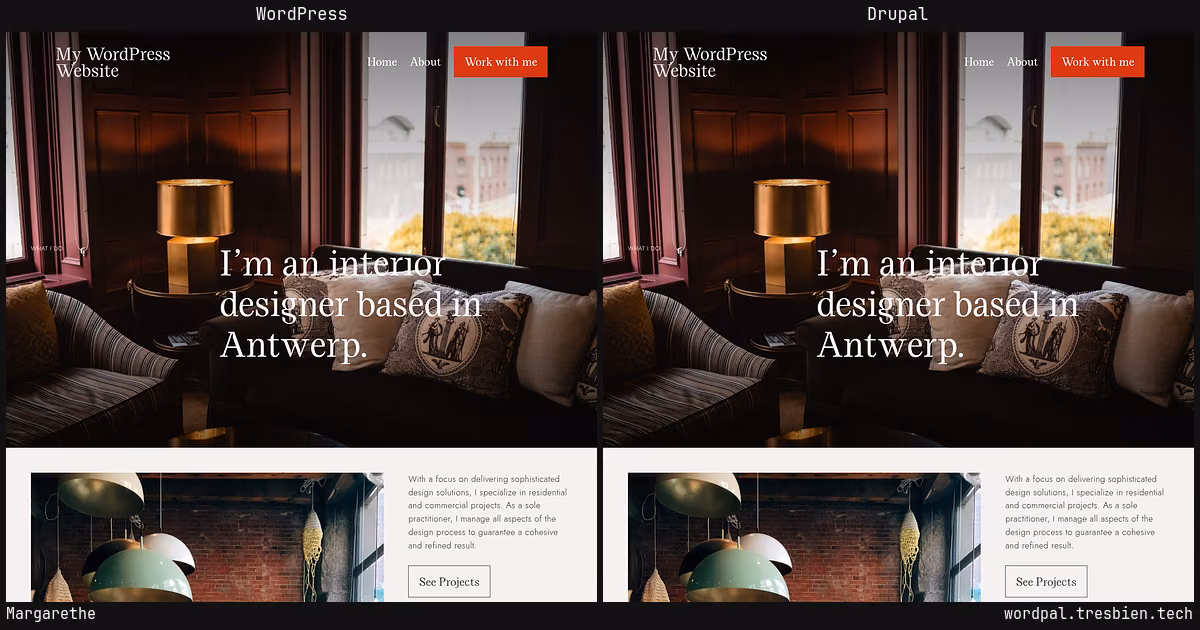Click 'My WordPress Website' title in WordPress panel
The width and height of the screenshot is (1200, 630).
tap(113, 62)
